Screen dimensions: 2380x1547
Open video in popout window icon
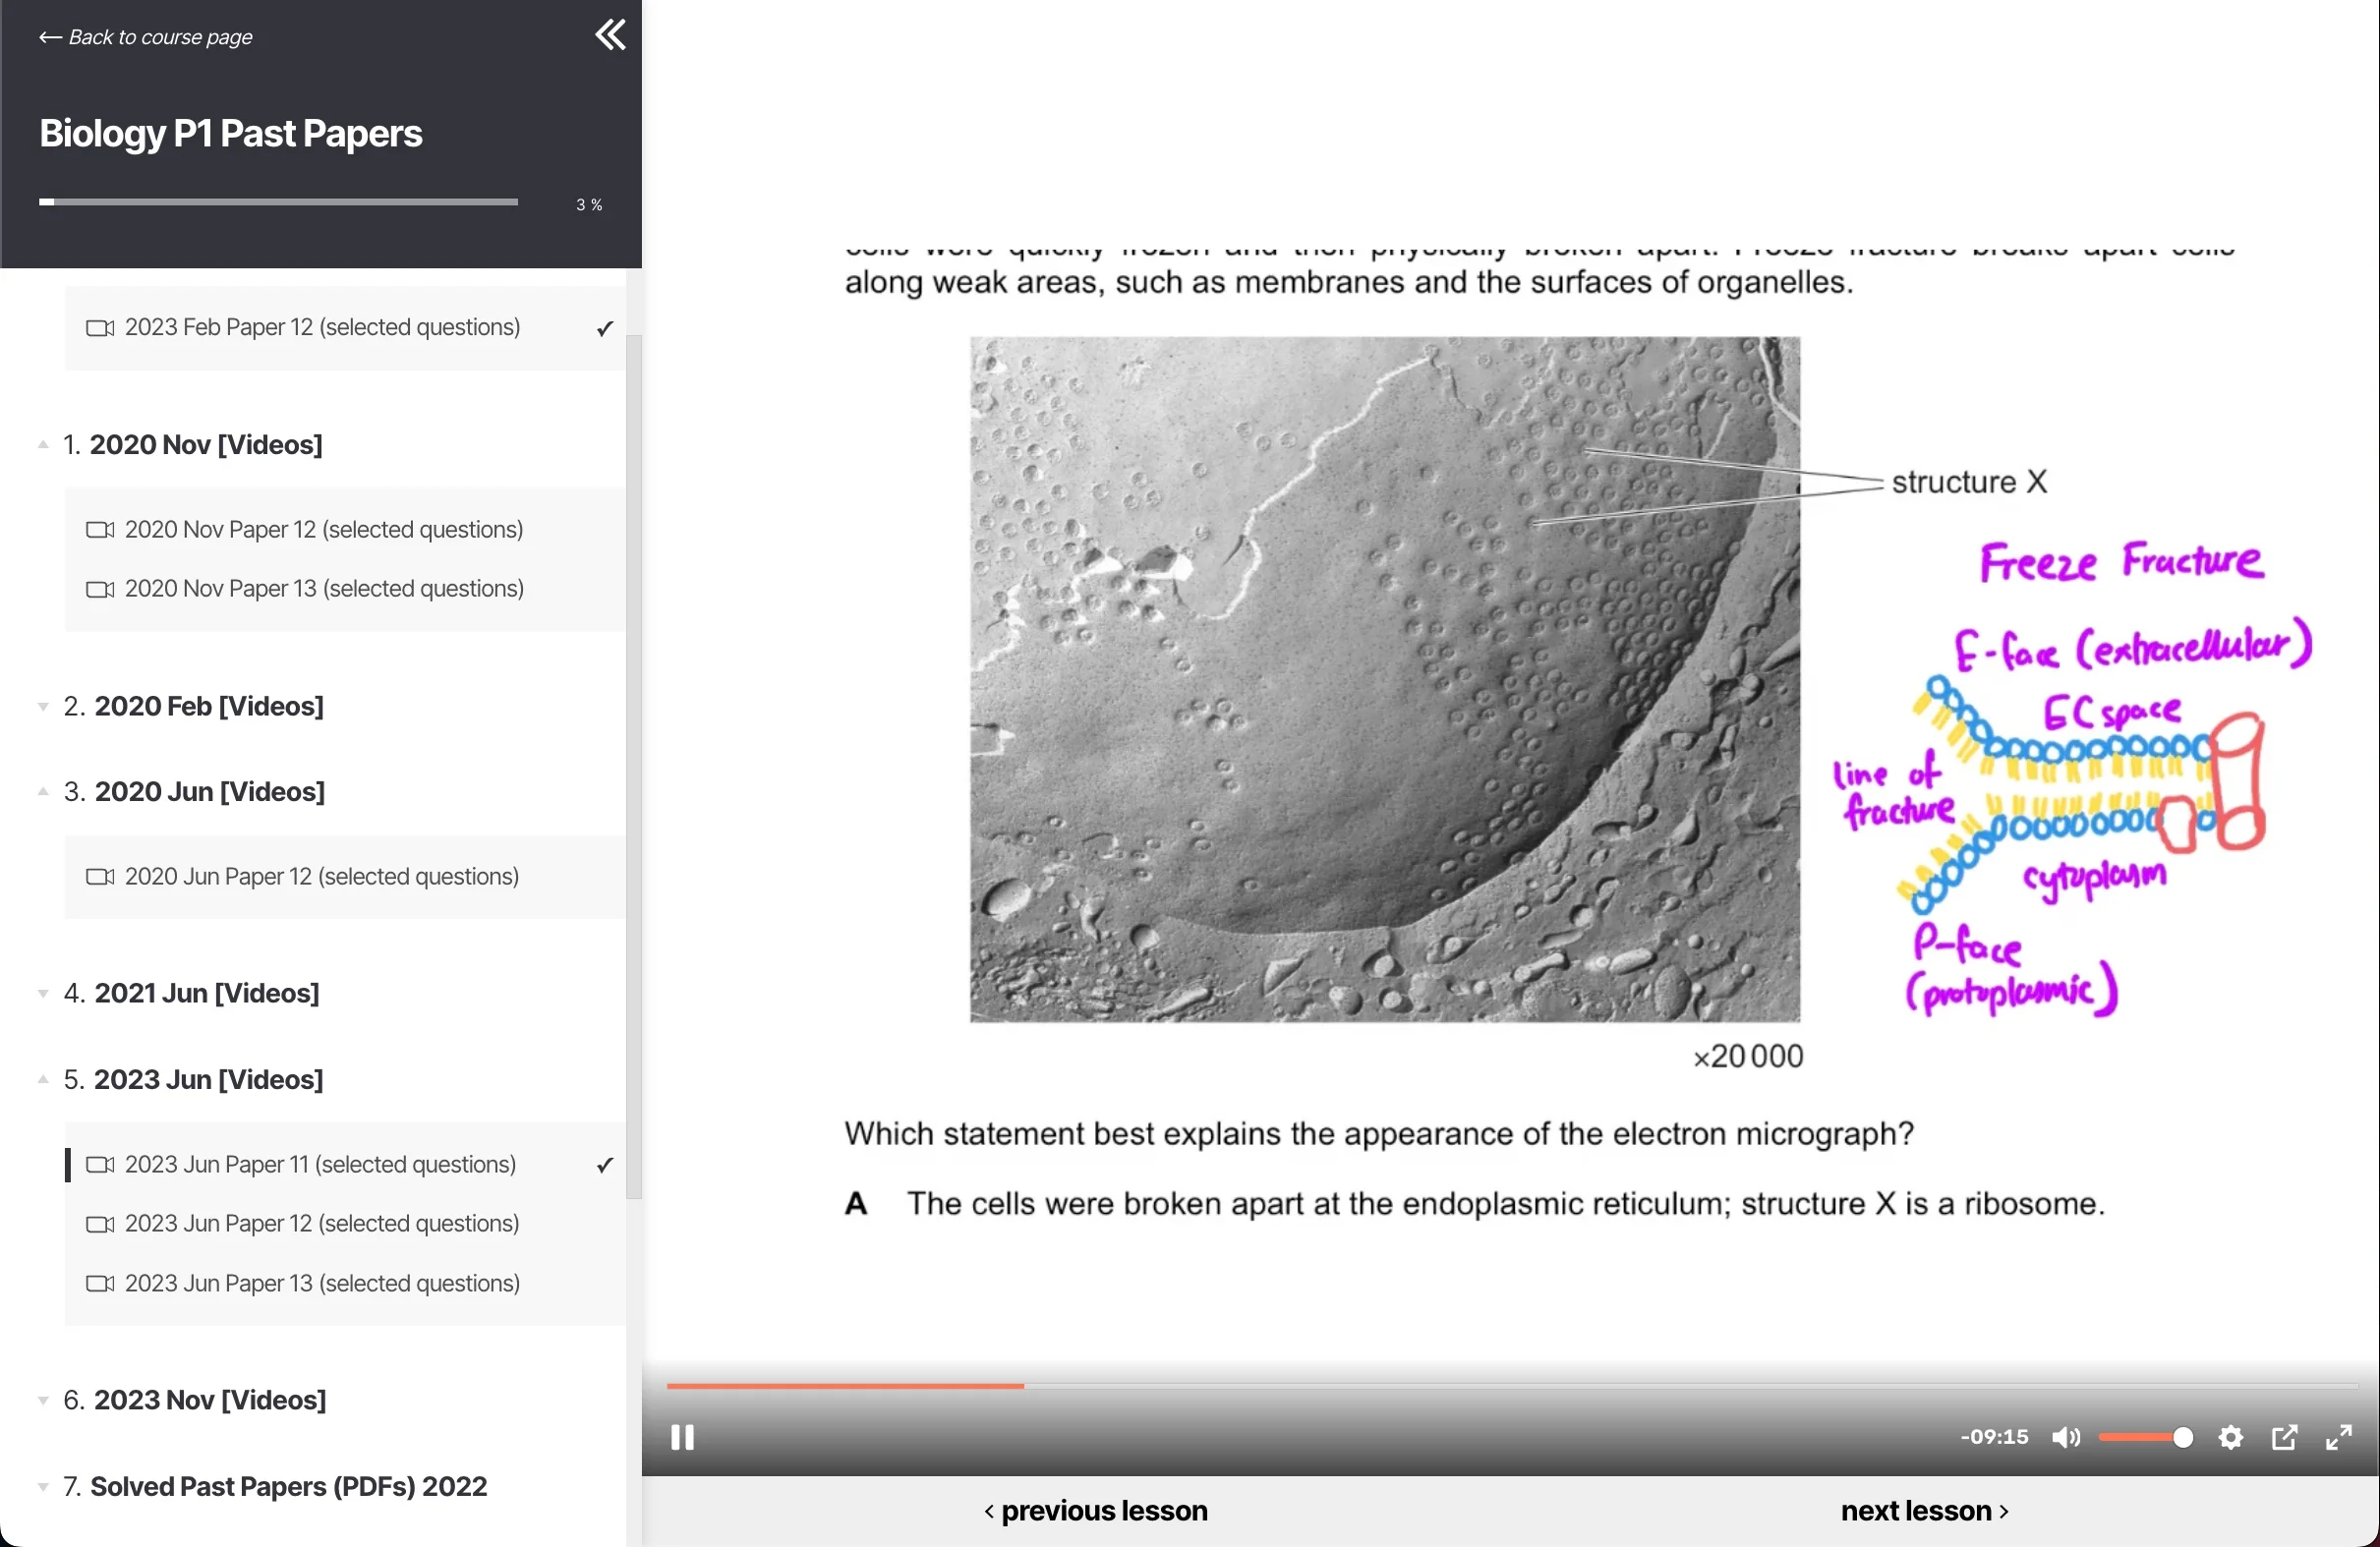(2284, 1437)
